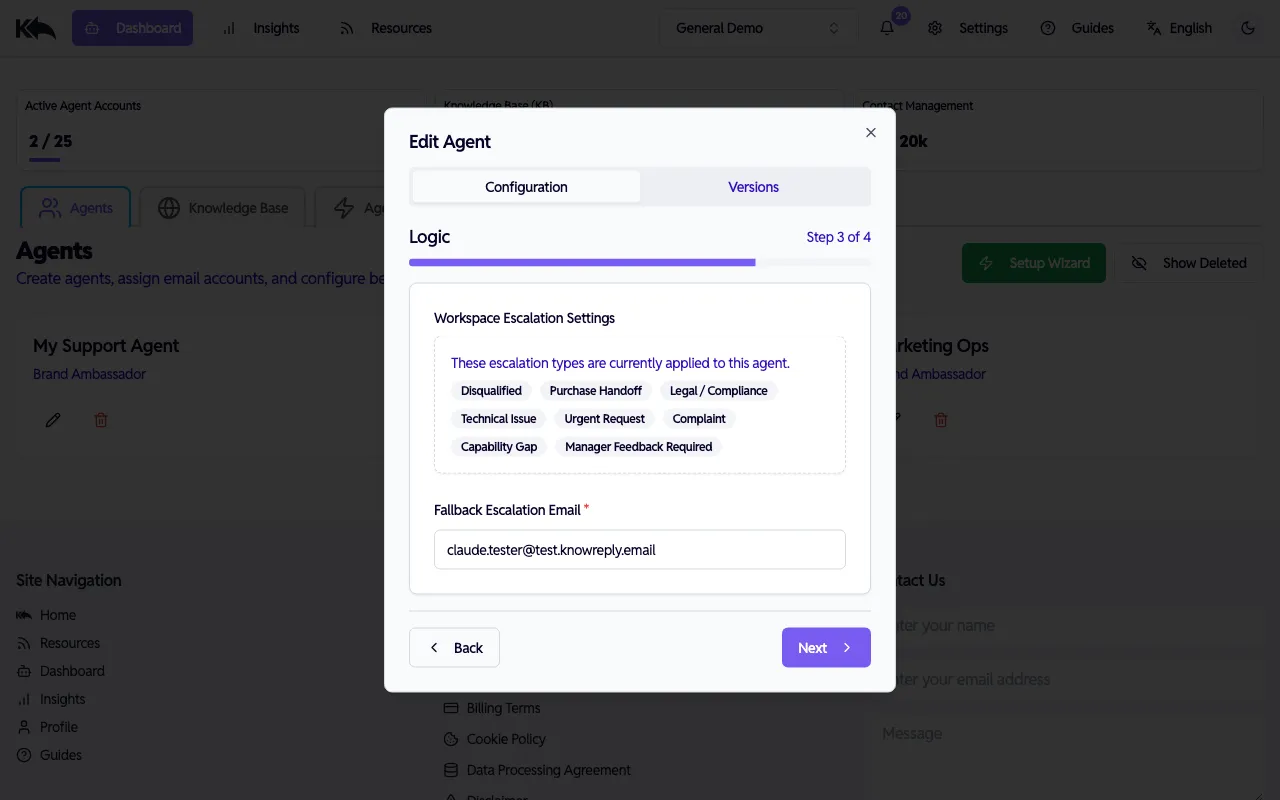Edit My Support Agent using the pencil icon

[x=53, y=419]
